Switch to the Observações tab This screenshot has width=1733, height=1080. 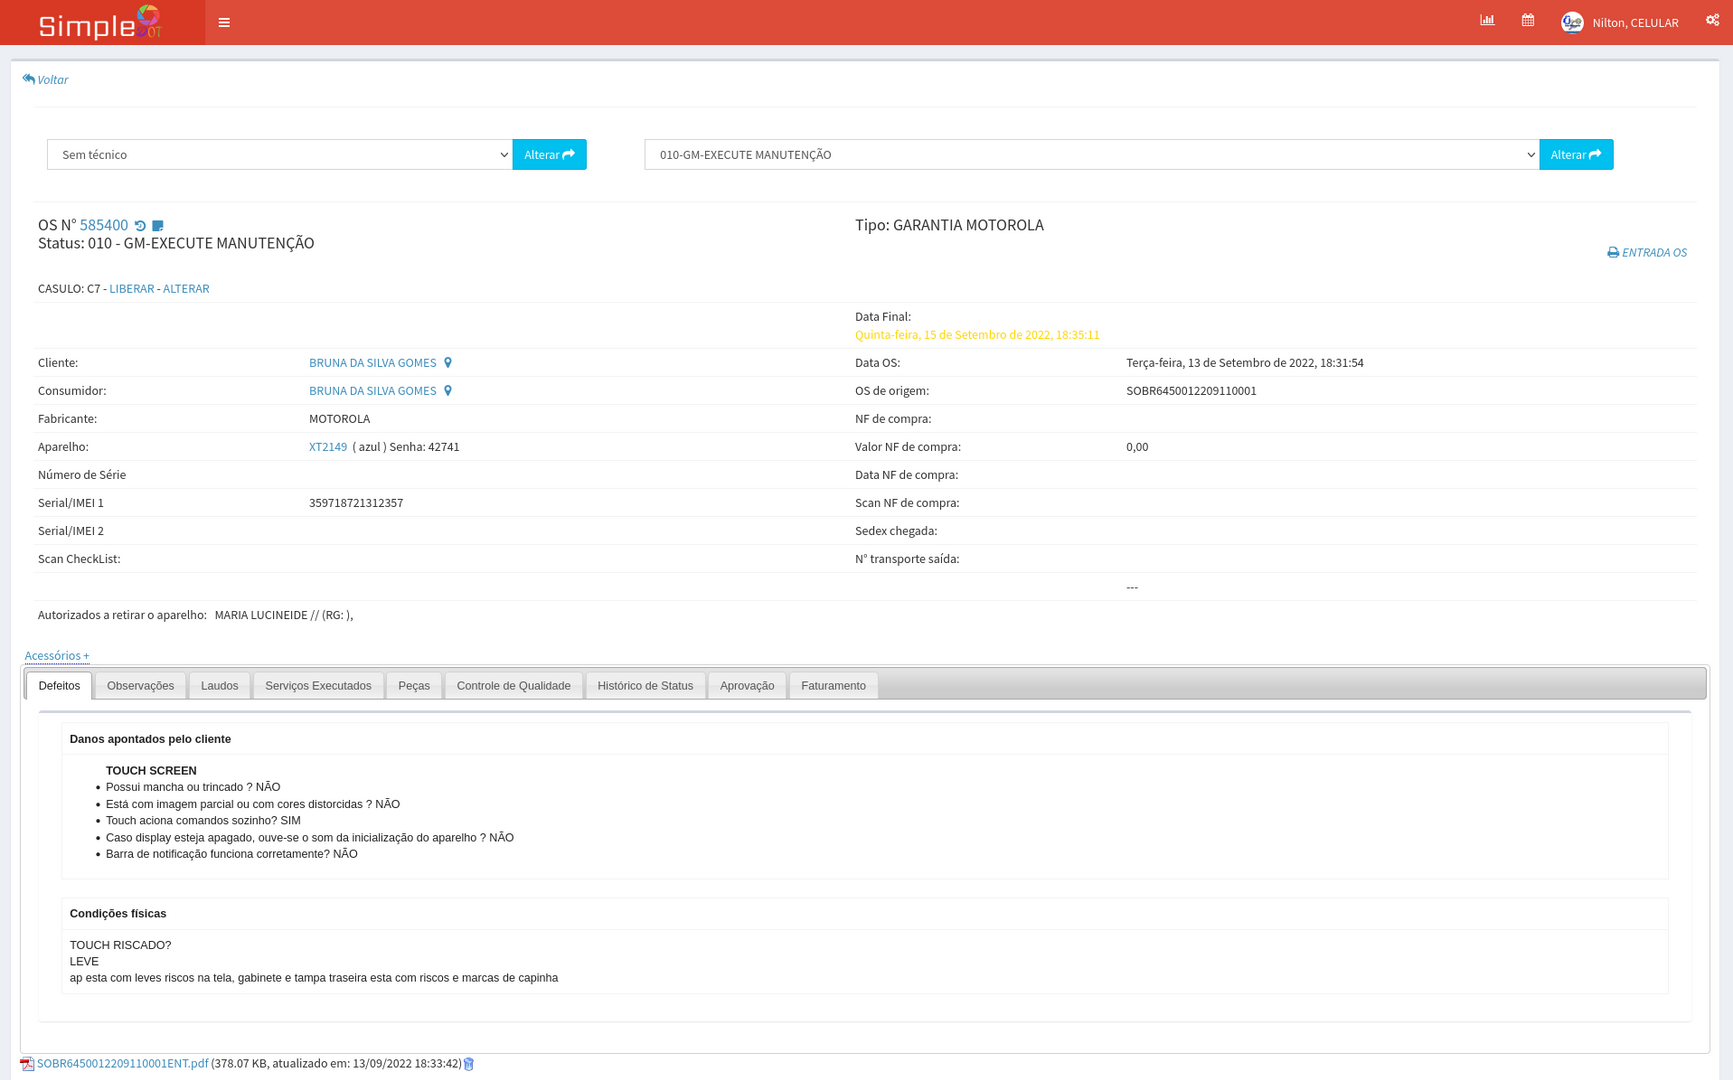tap(140, 686)
